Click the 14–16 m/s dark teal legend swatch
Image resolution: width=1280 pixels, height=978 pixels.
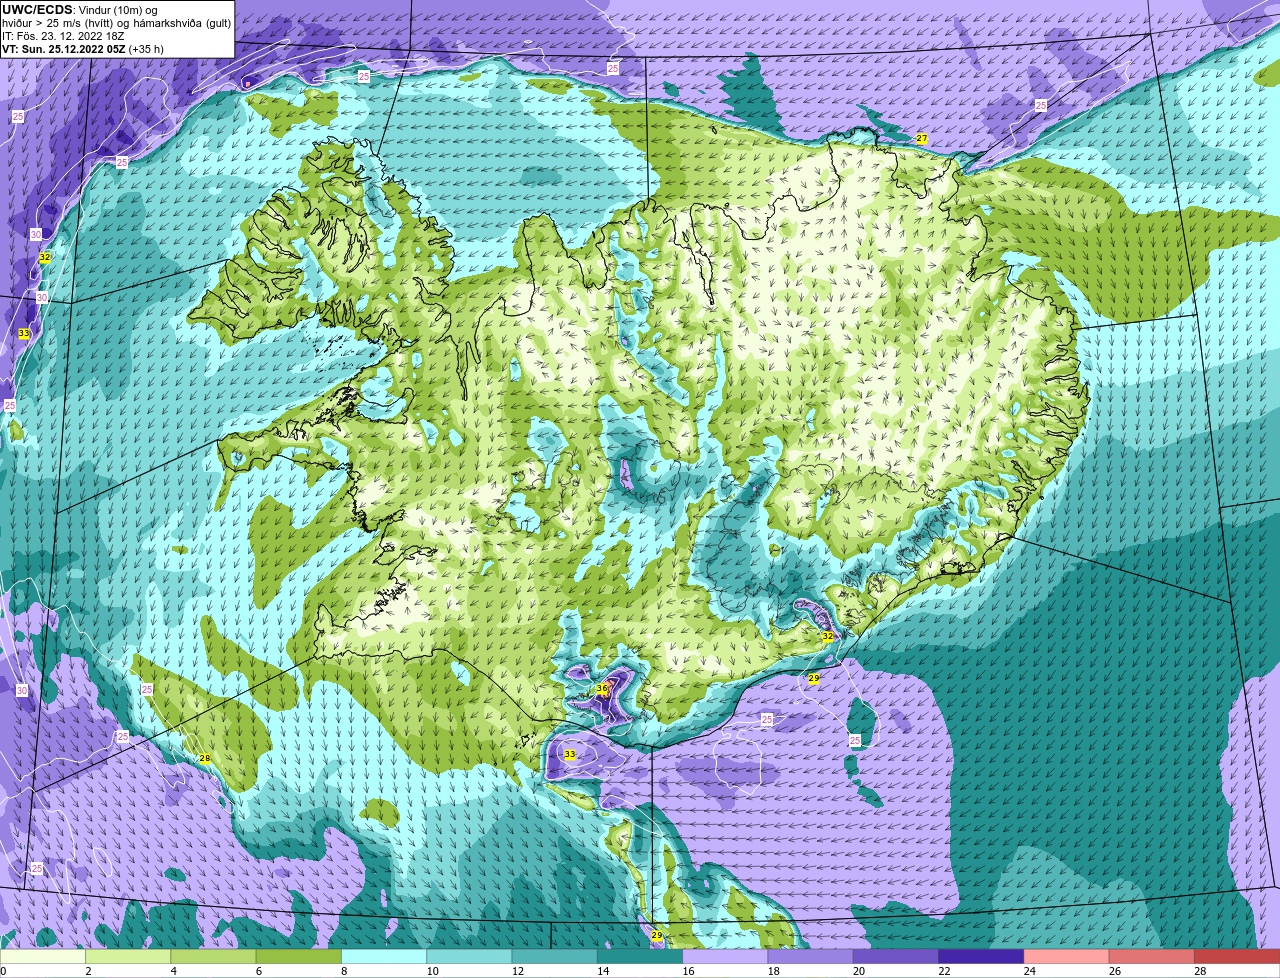640,956
